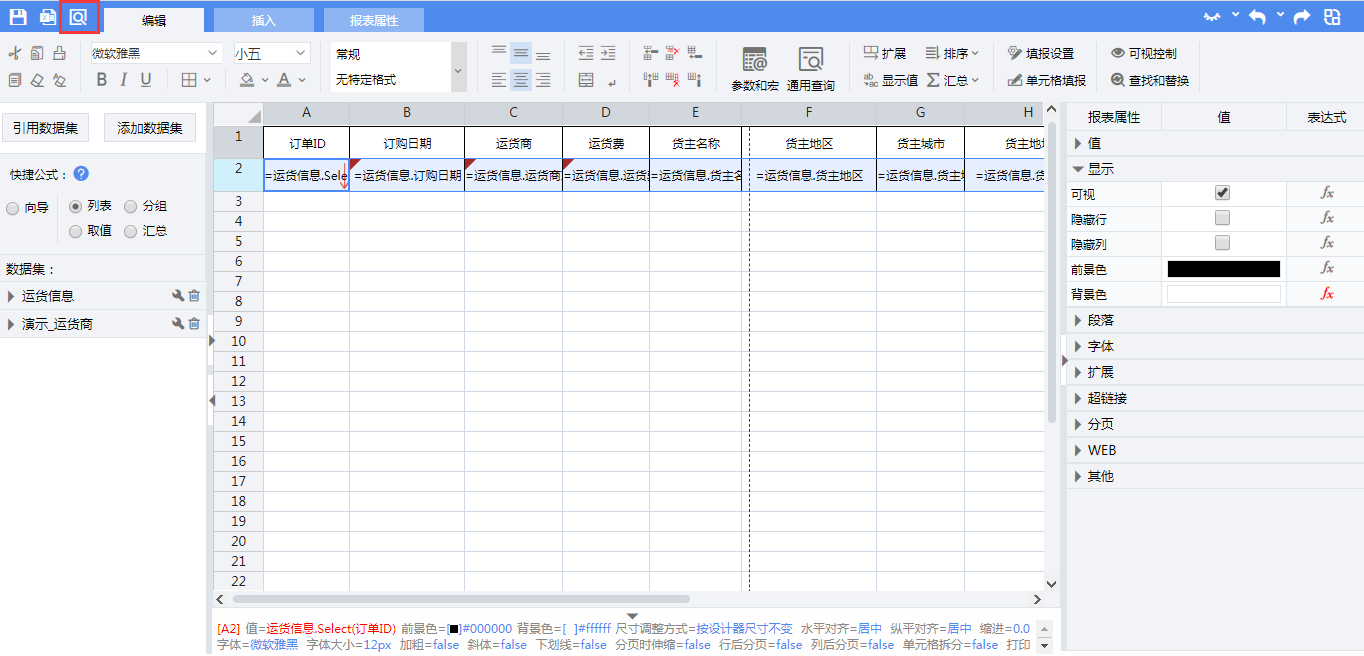
Task: Enable the 隐藏行 hide row checkbox
Action: (x=1222, y=218)
